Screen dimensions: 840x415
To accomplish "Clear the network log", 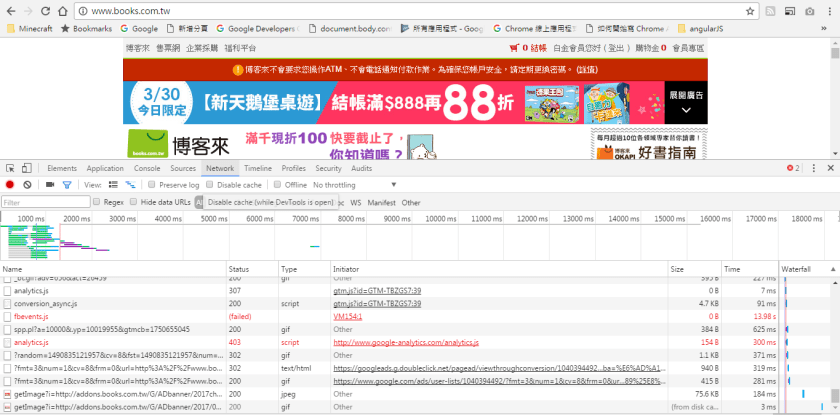I will click(28, 185).
